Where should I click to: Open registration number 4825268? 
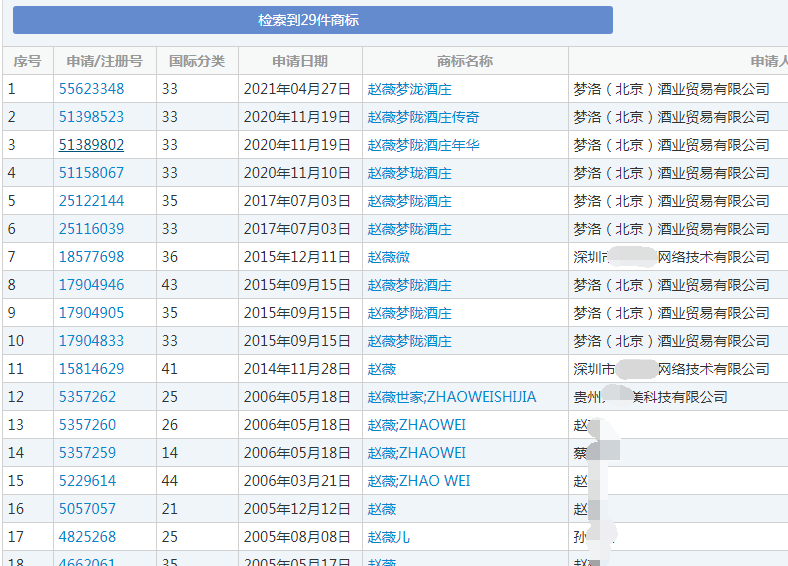[x=87, y=537]
